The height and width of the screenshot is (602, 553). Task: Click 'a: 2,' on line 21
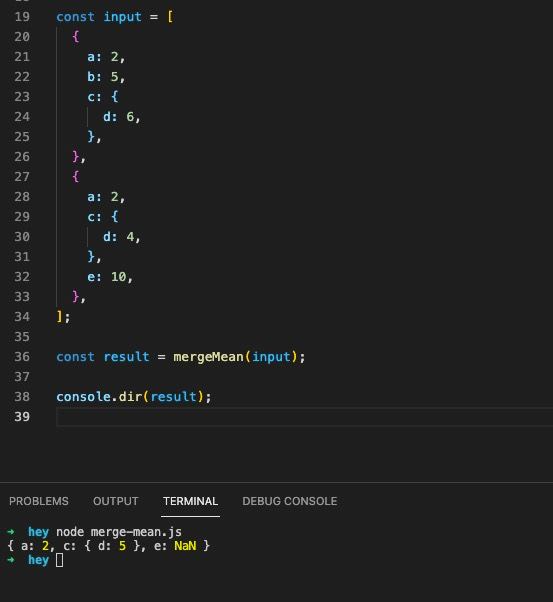106,57
